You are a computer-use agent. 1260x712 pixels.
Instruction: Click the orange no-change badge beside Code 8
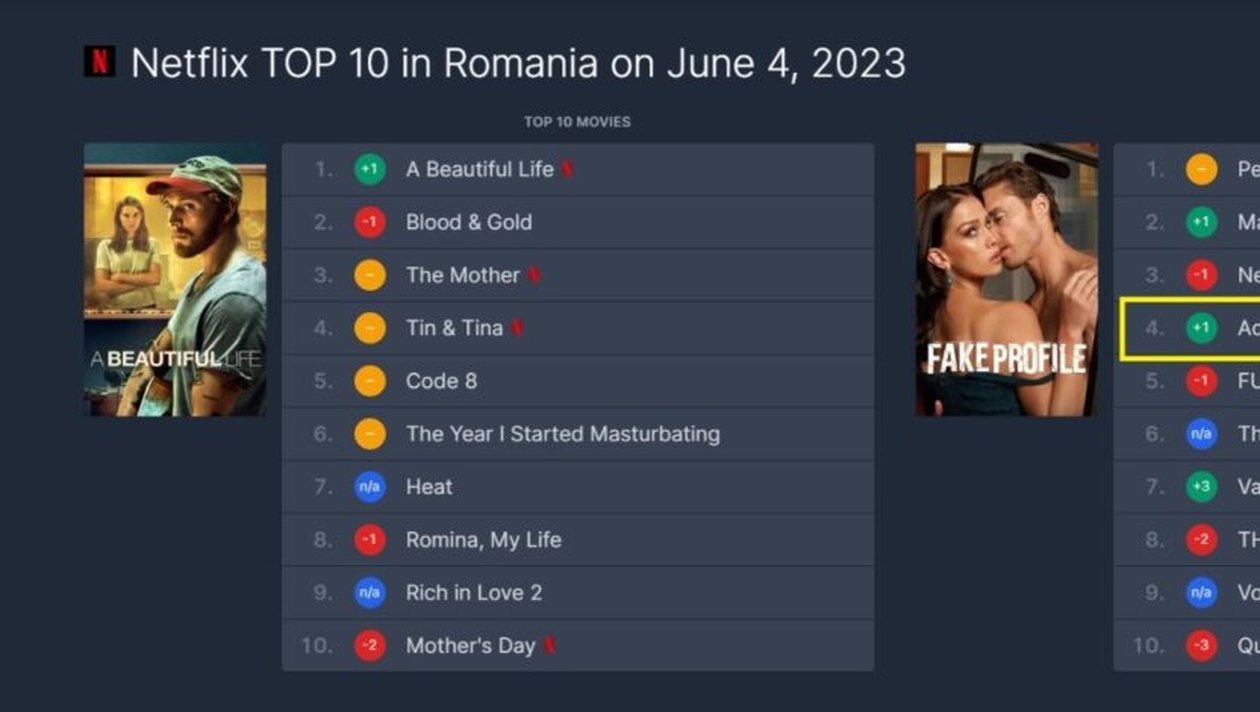click(370, 381)
